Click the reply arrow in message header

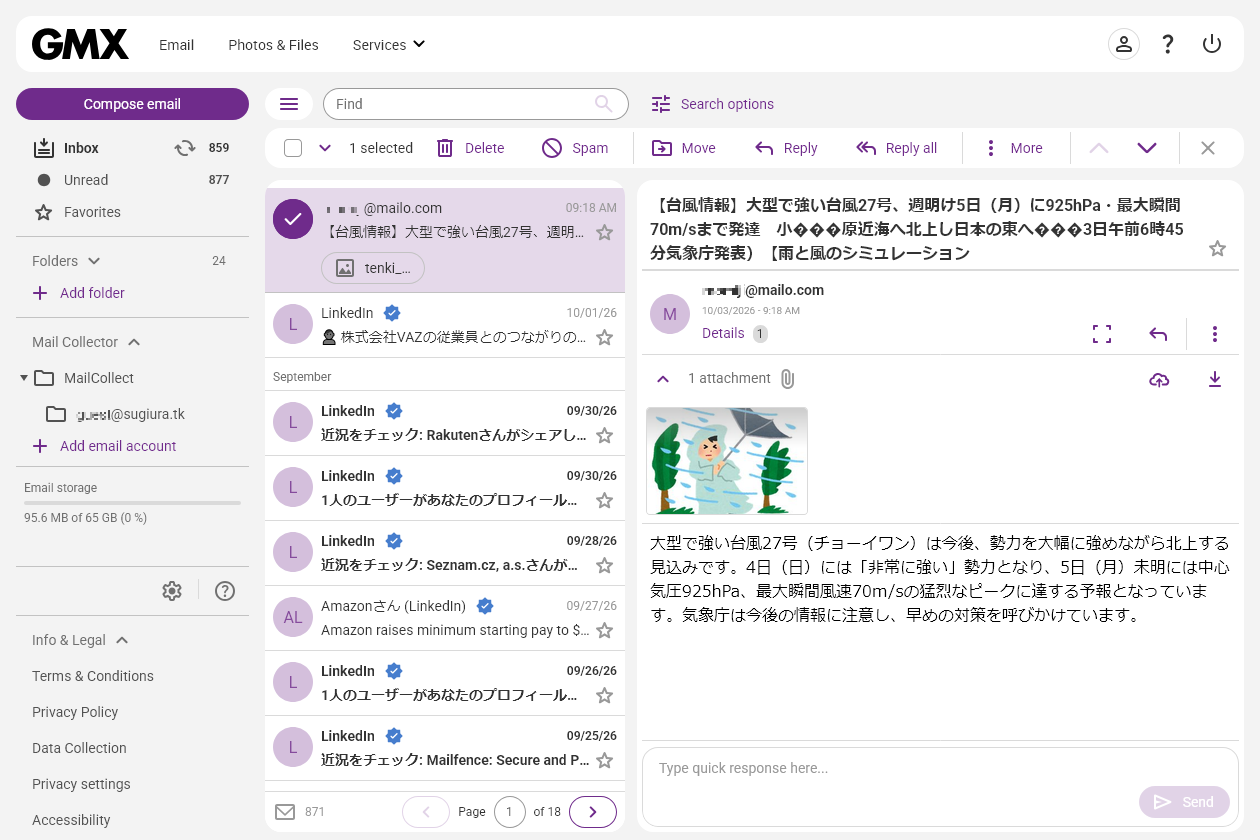pyautogui.click(x=1158, y=334)
